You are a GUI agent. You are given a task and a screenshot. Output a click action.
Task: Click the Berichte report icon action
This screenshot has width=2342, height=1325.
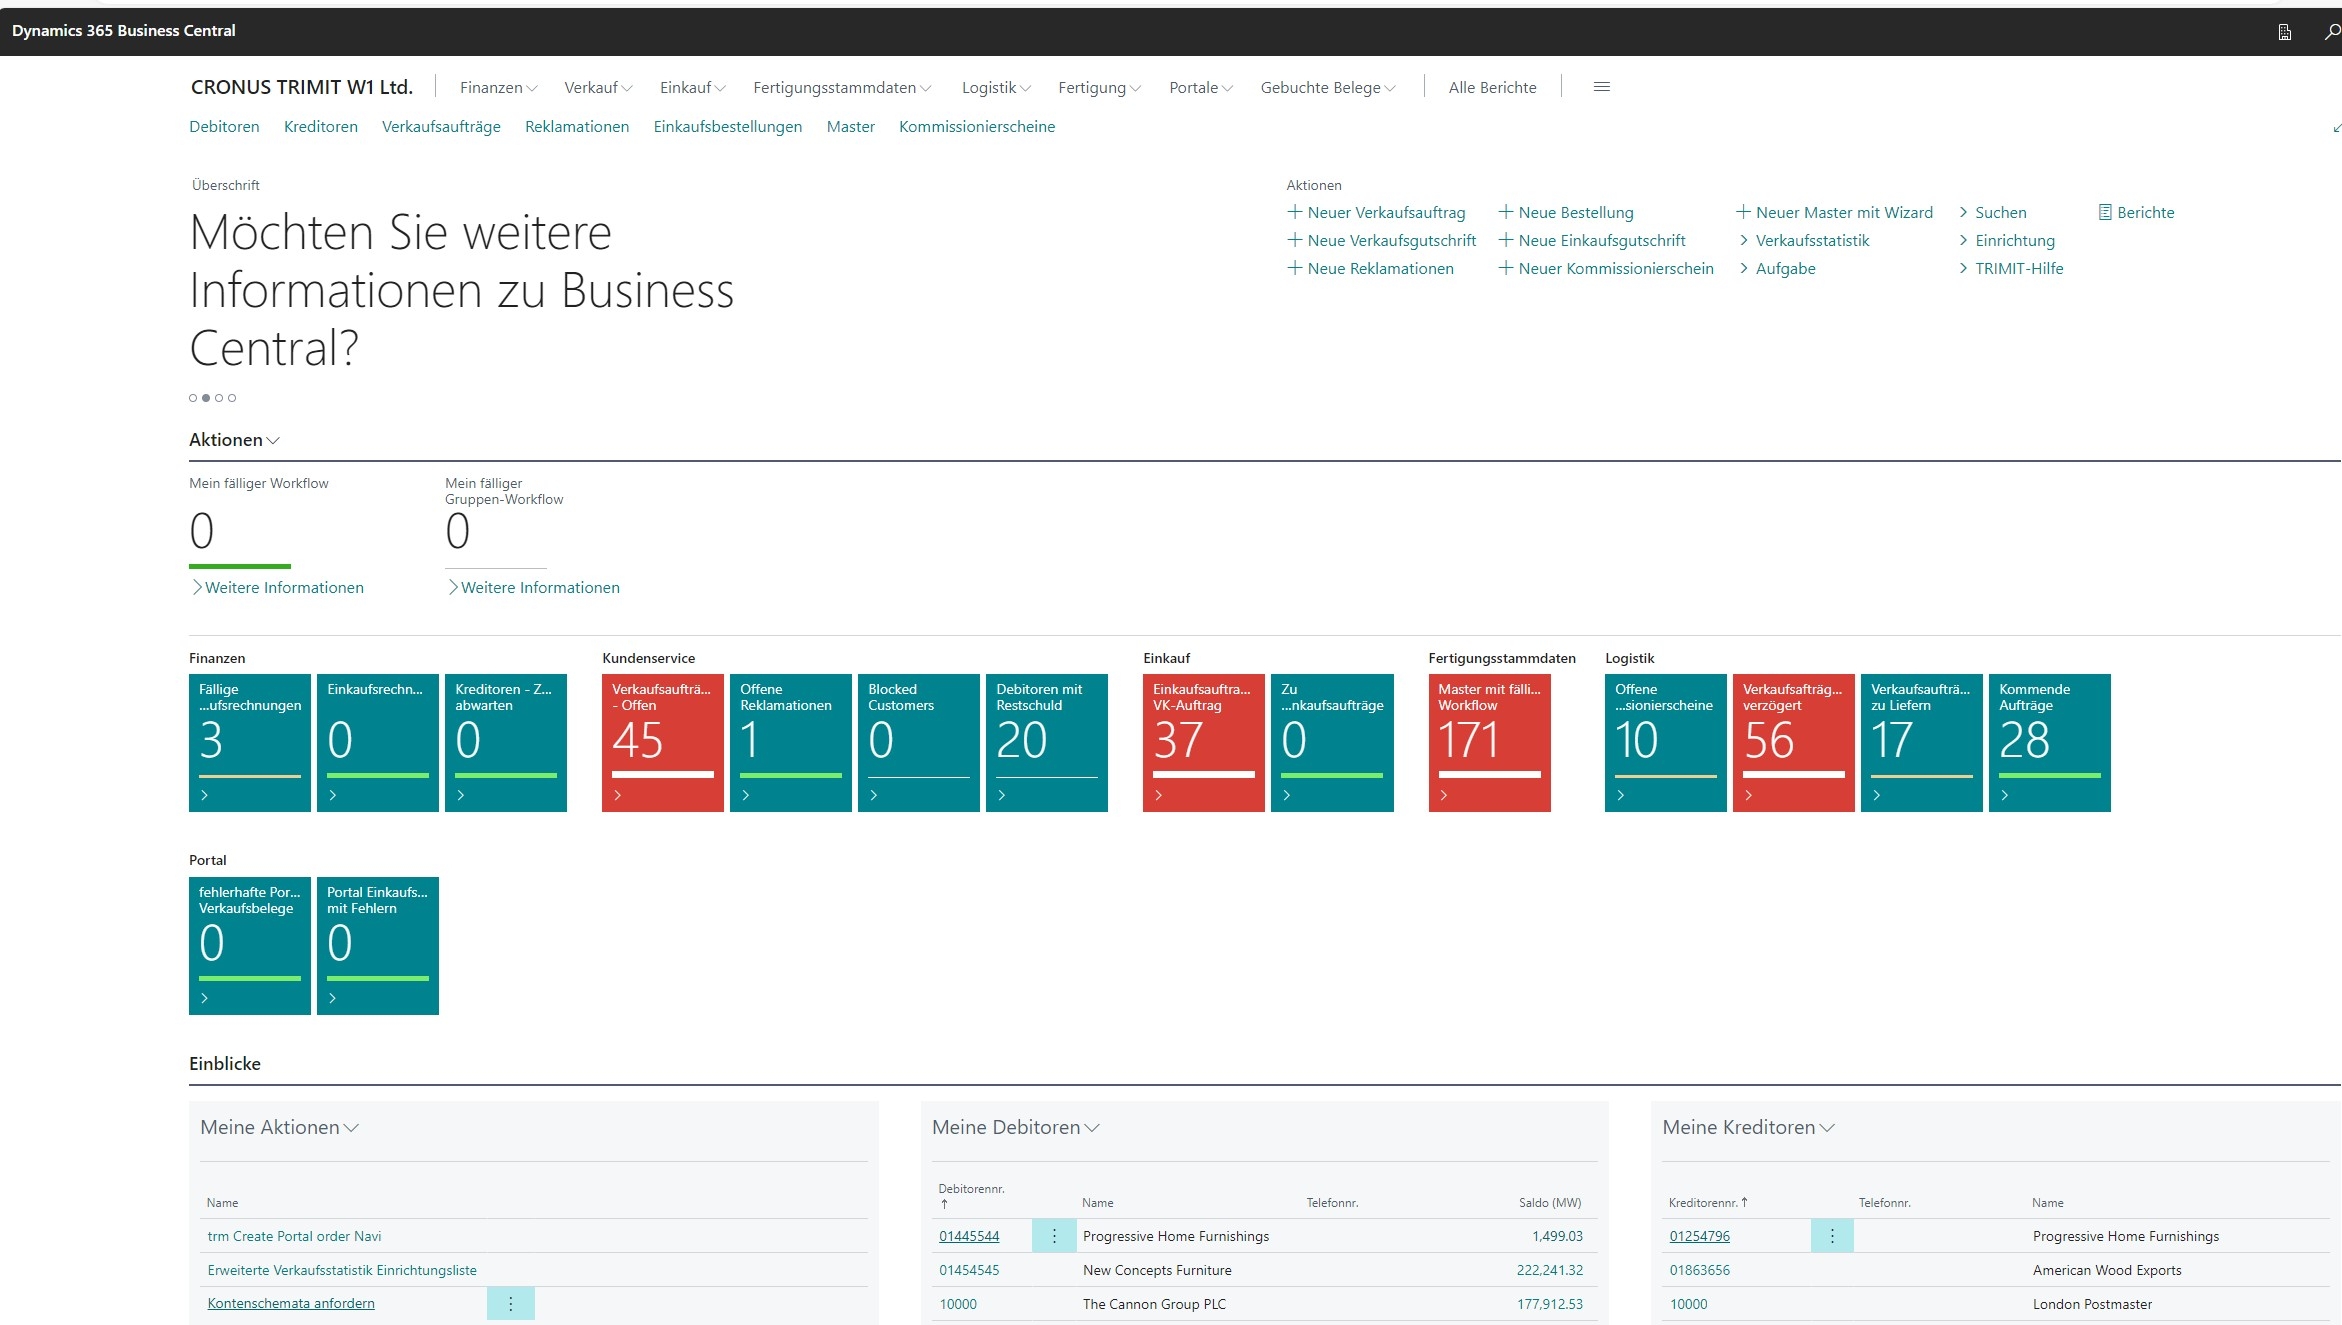(x=2104, y=212)
